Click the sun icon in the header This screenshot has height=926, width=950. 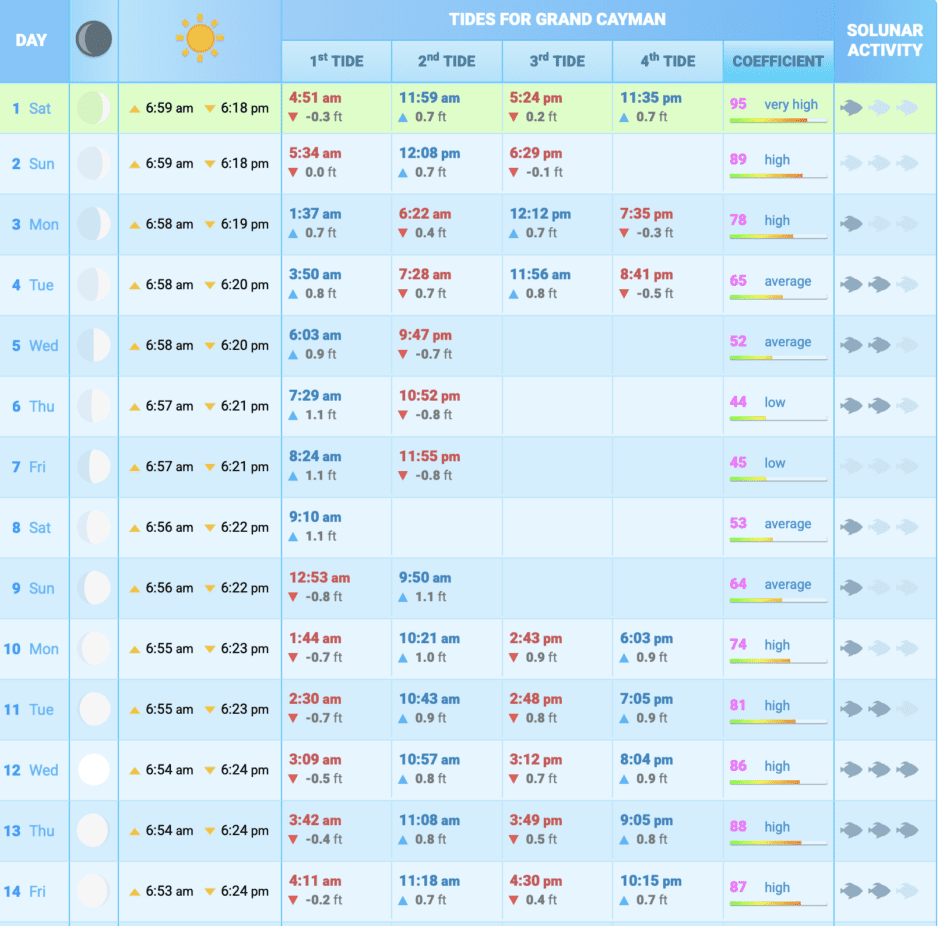pos(200,39)
